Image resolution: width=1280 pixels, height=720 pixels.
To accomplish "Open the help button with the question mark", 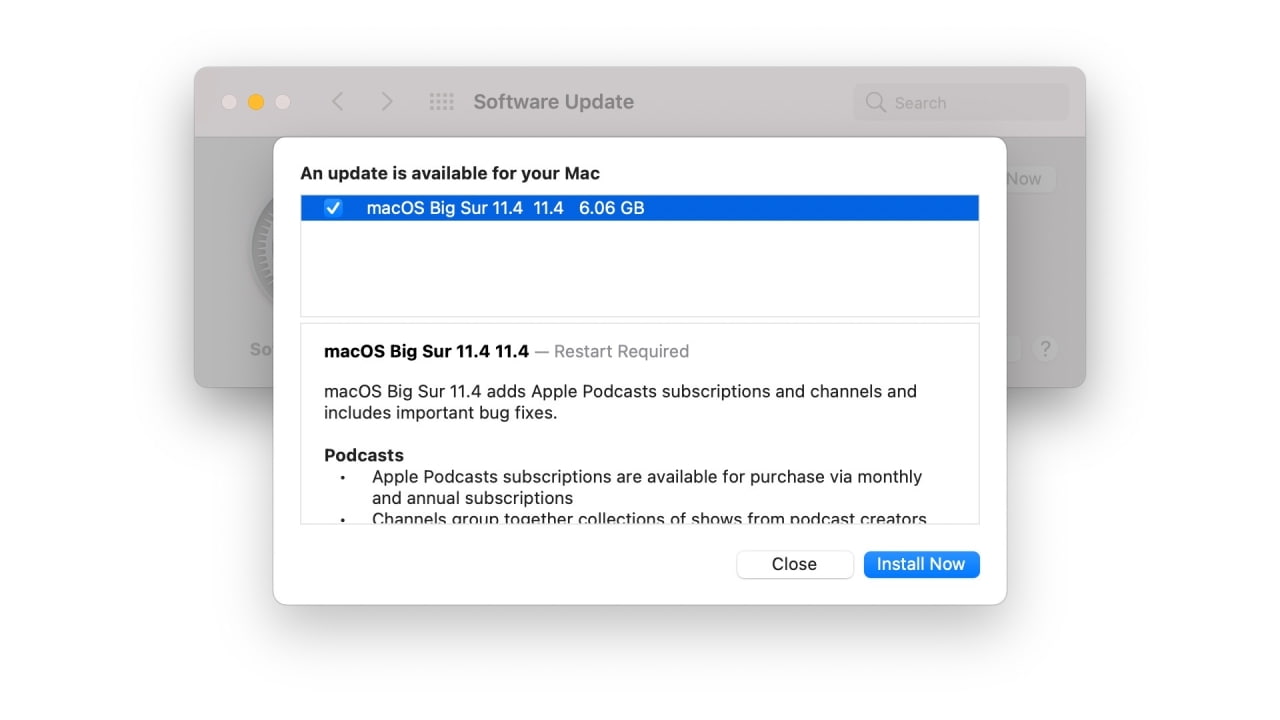I will tap(1045, 349).
